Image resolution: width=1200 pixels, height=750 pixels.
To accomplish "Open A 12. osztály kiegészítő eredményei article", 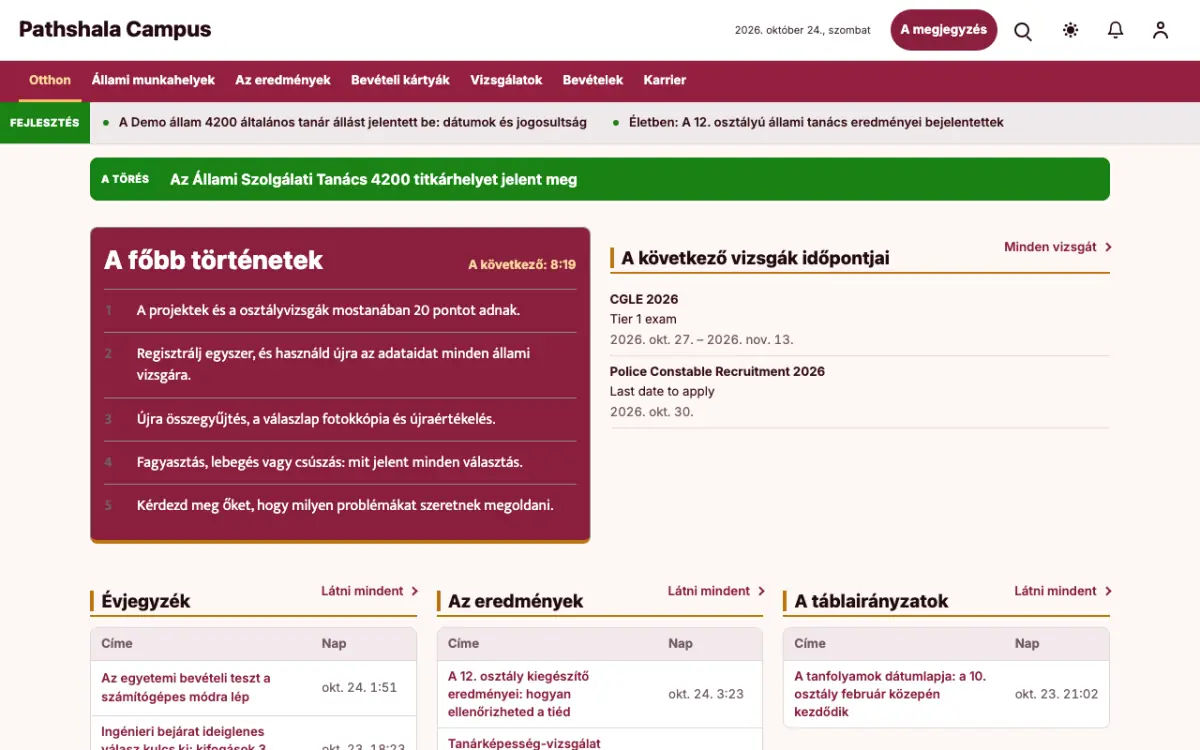I will coord(519,694).
